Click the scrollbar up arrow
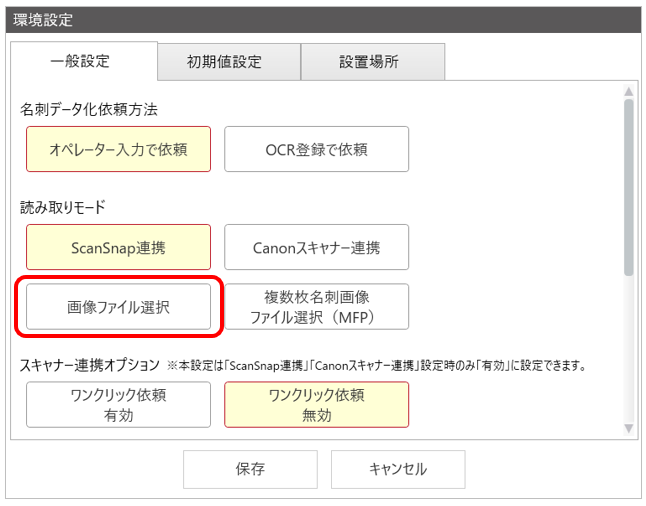 (629, 91)
